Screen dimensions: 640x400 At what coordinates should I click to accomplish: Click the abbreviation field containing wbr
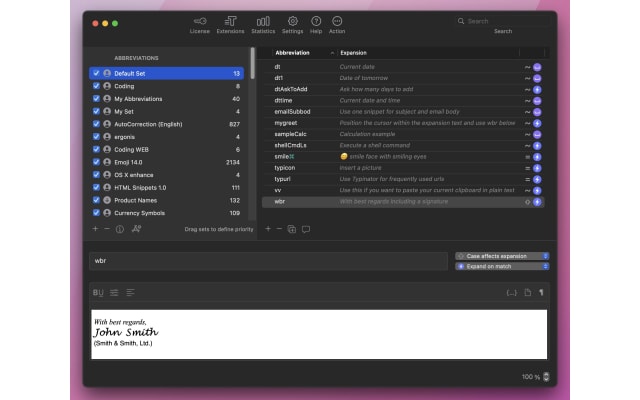(268, 261)
